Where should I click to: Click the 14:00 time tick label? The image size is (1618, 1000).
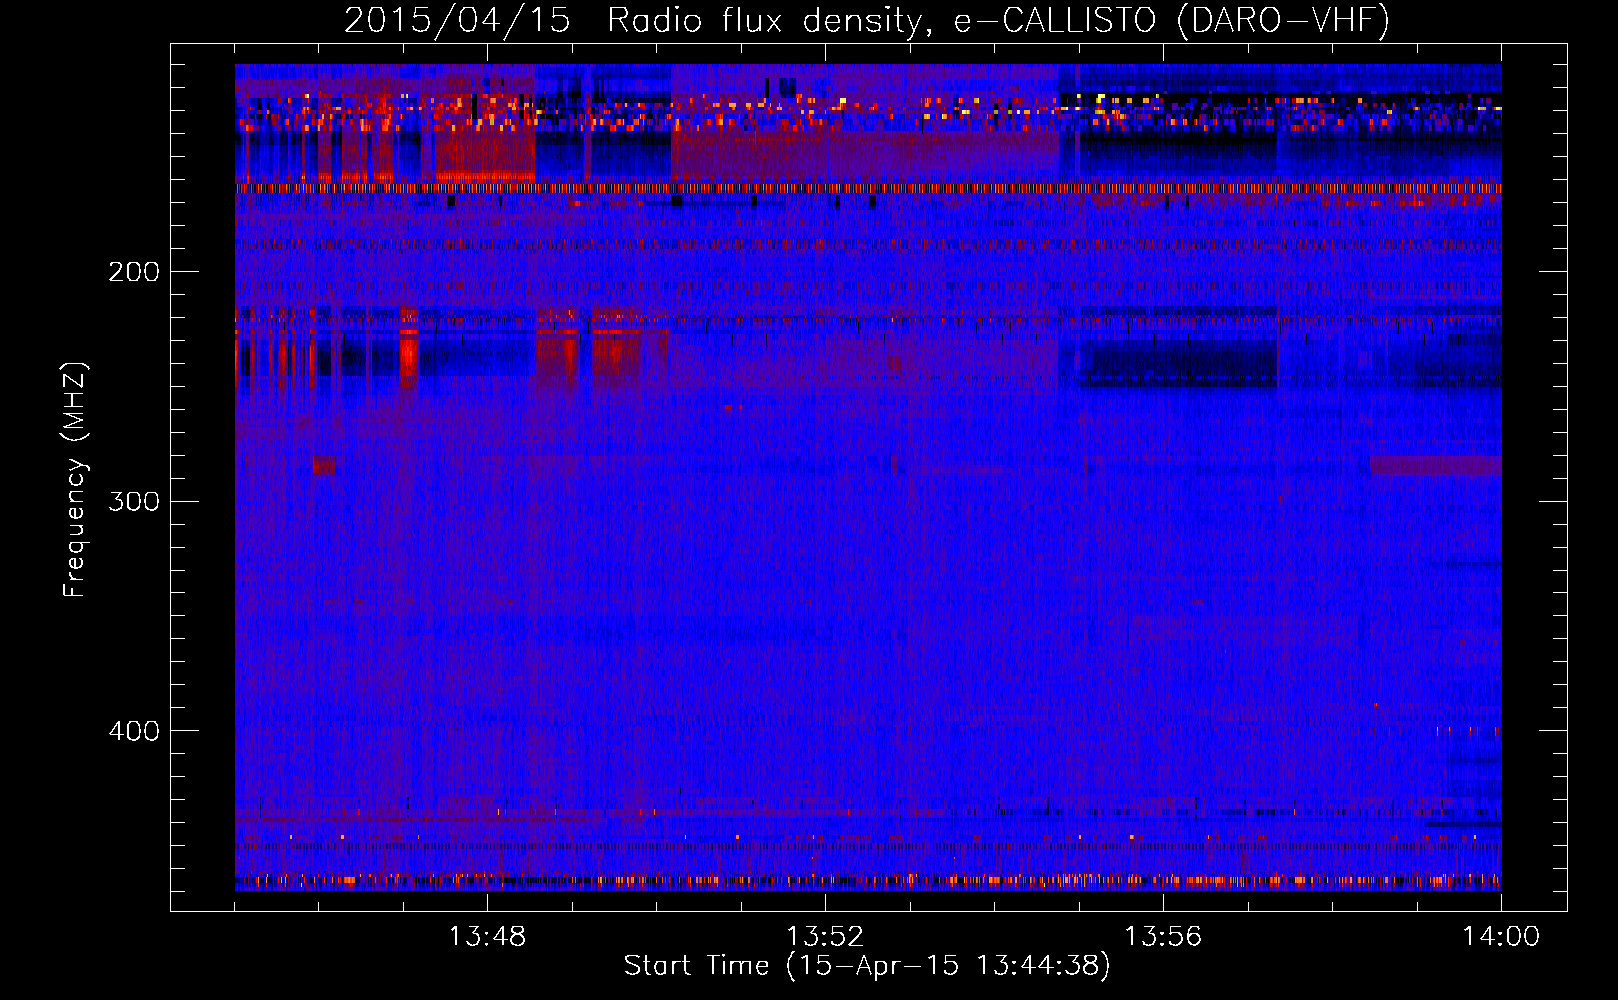[x=1501, y=937]
